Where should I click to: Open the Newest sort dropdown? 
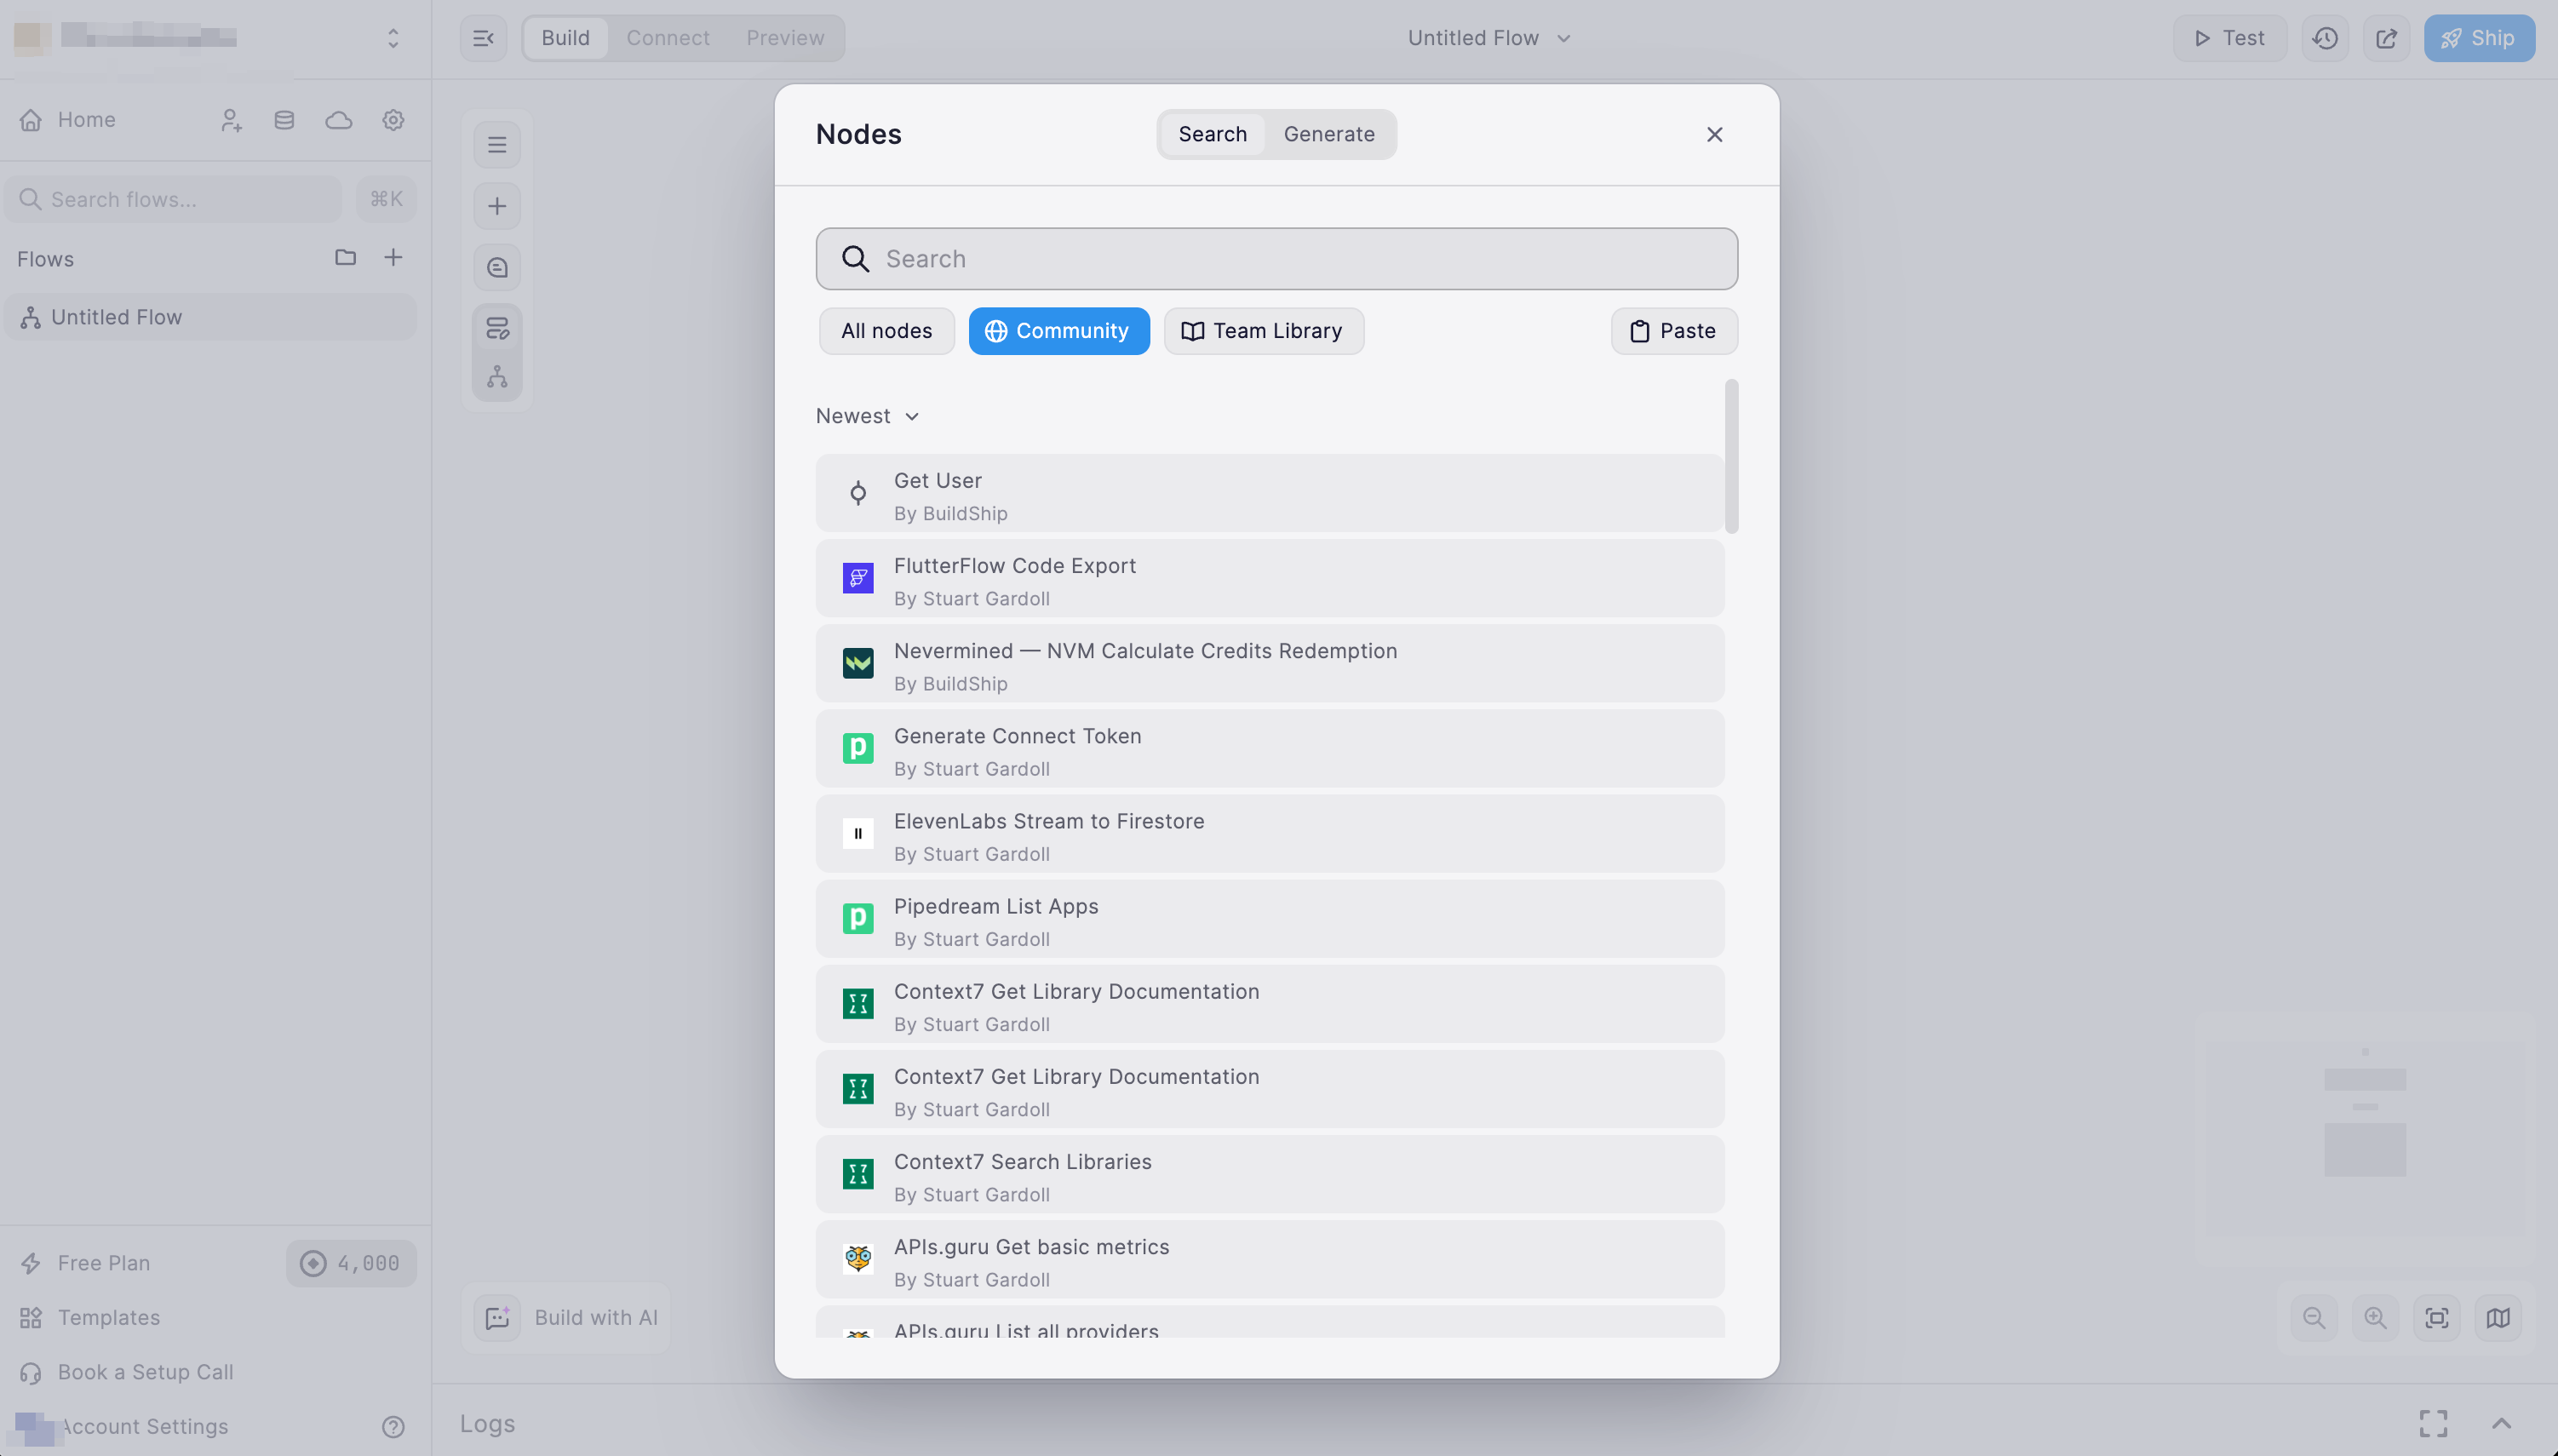867,416
